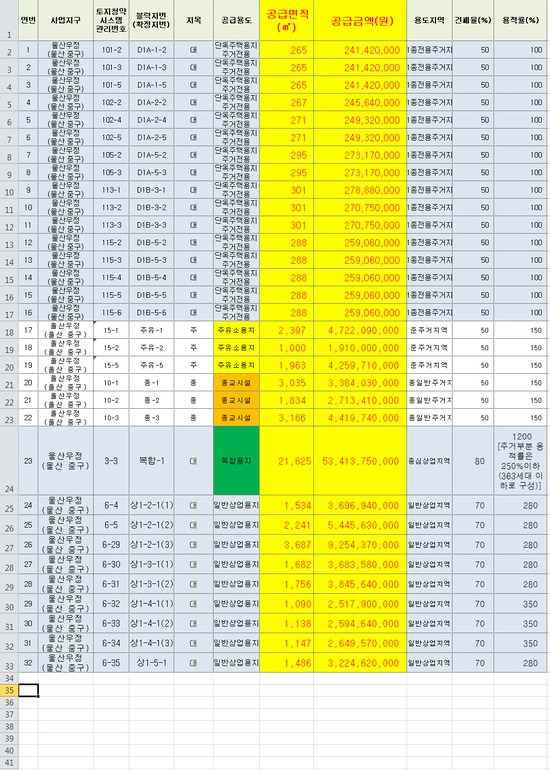Click the active empty cell in row 35

click(x=28, y=690)
